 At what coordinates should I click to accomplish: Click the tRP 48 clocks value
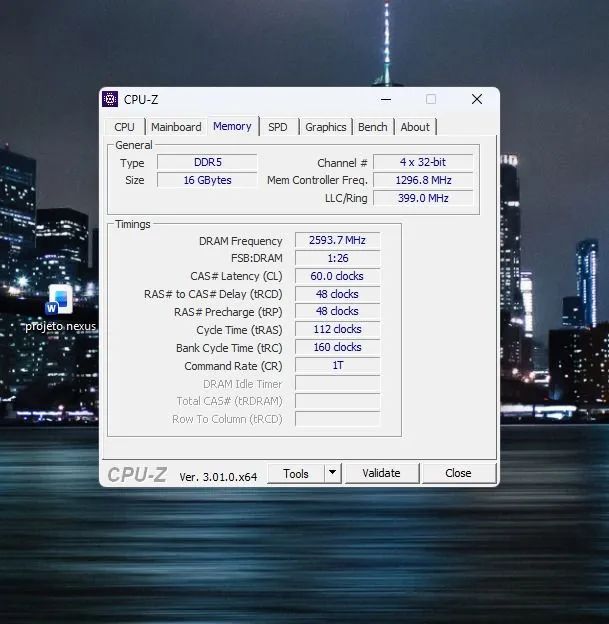338,312
